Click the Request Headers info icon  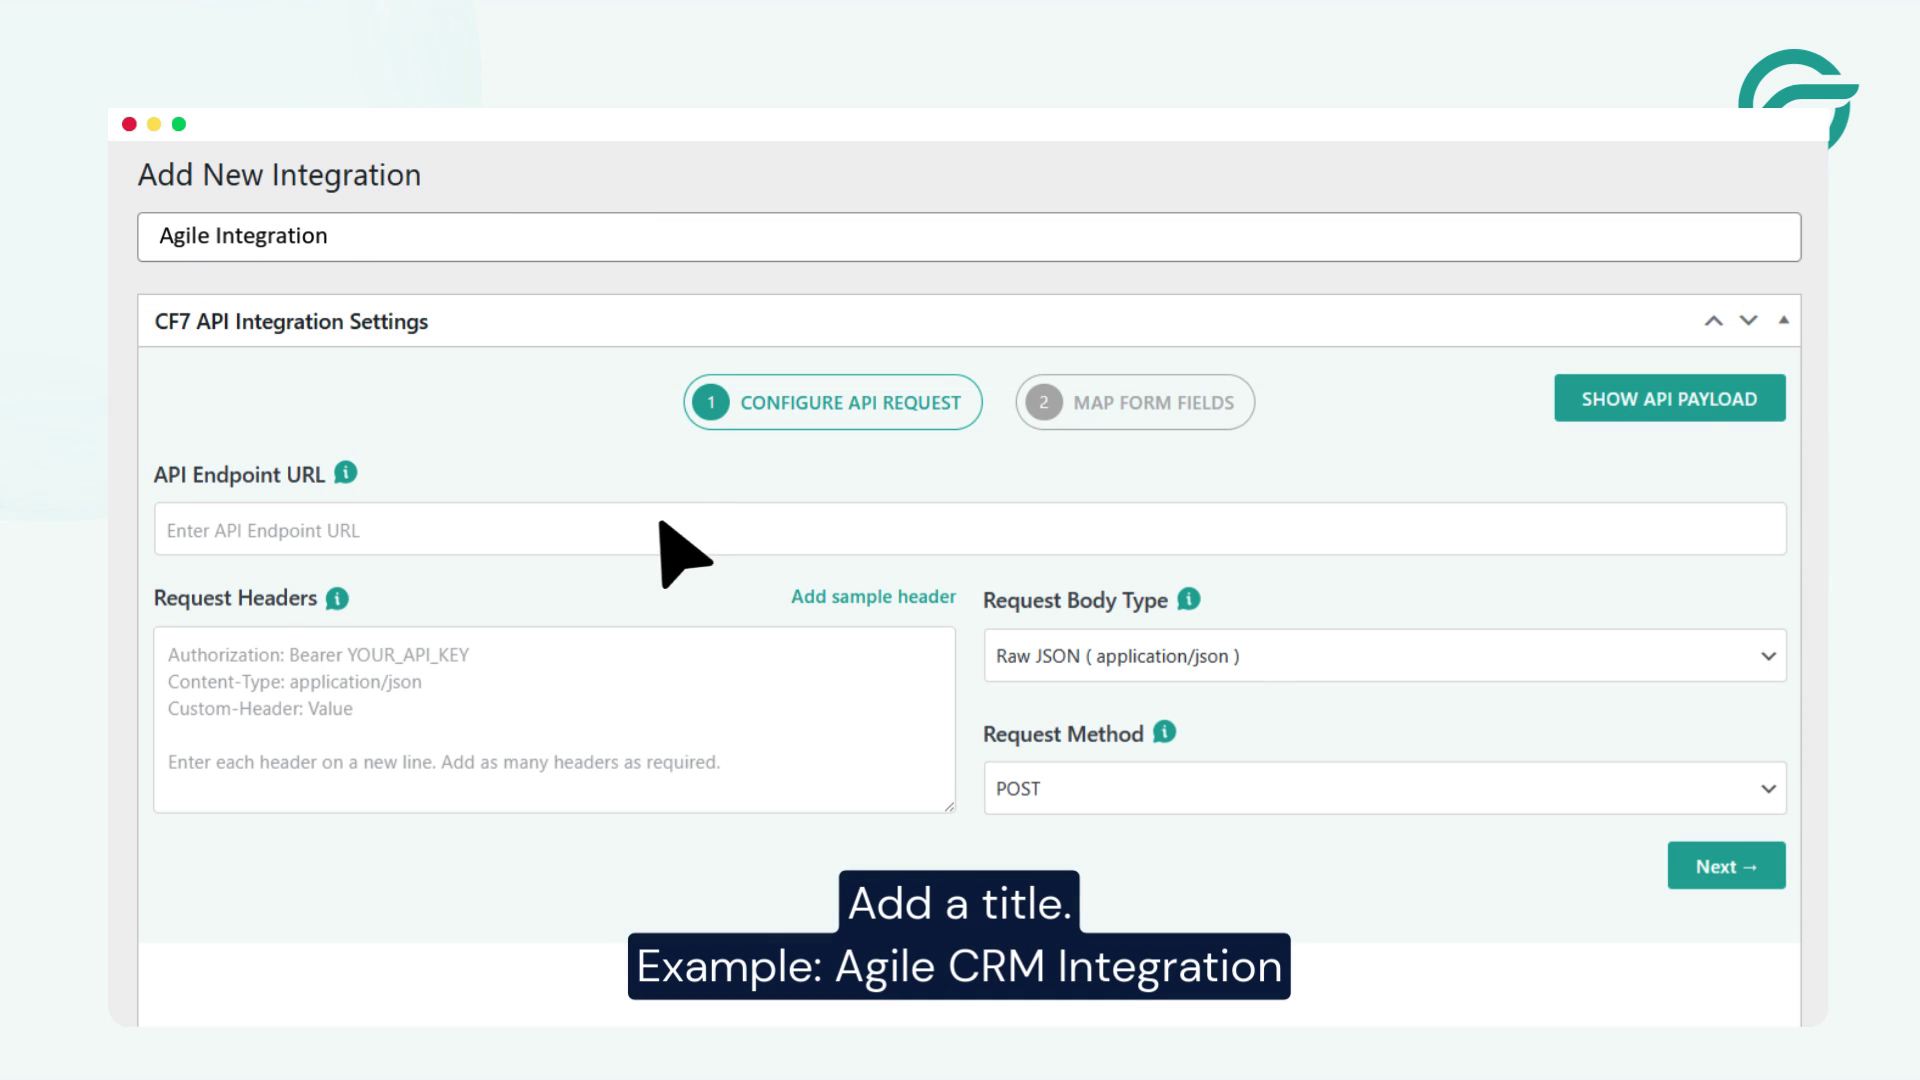338,598
